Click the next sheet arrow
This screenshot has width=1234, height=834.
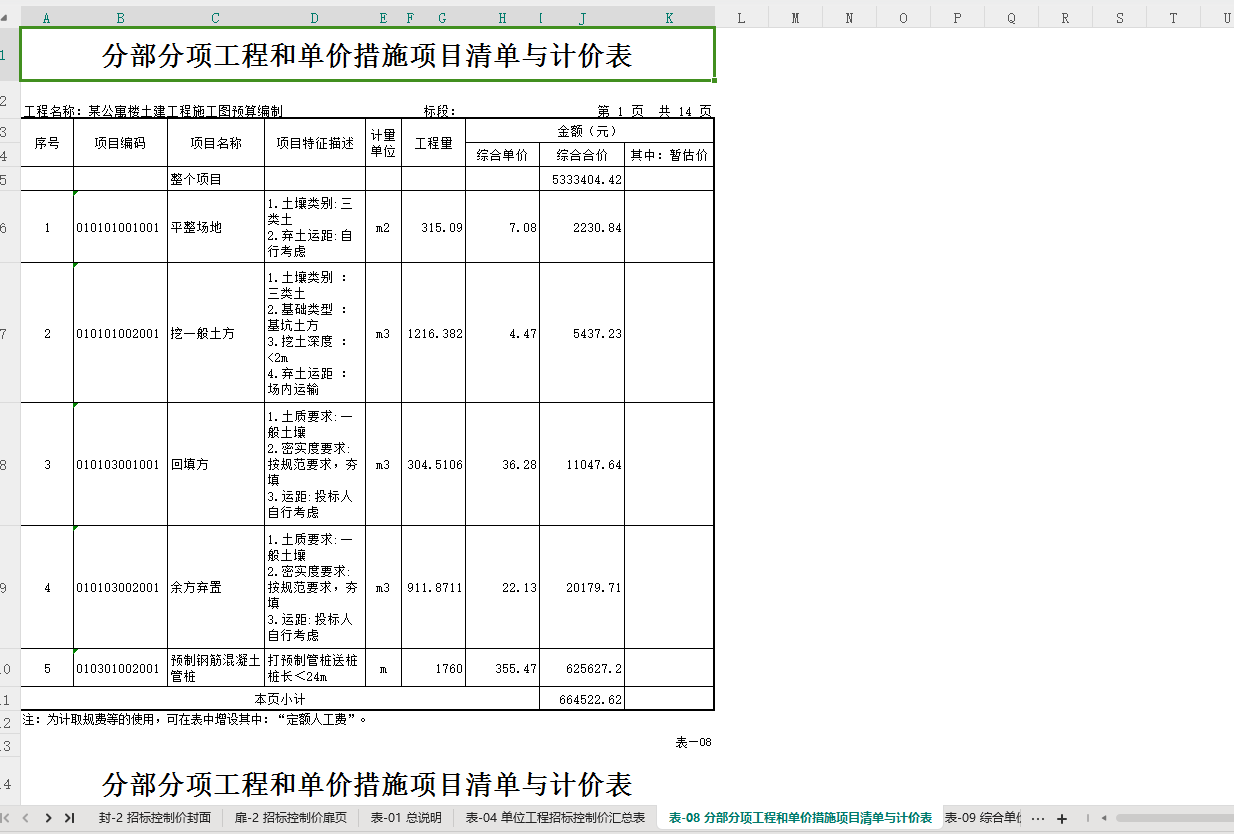[x=48, y=818]
